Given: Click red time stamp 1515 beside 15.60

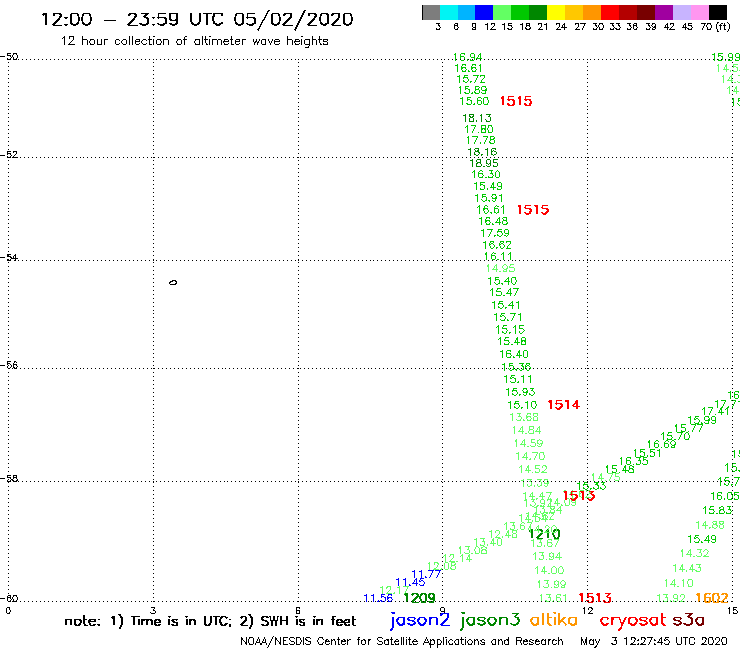Looking at the screenshot, I should point(516,101).
